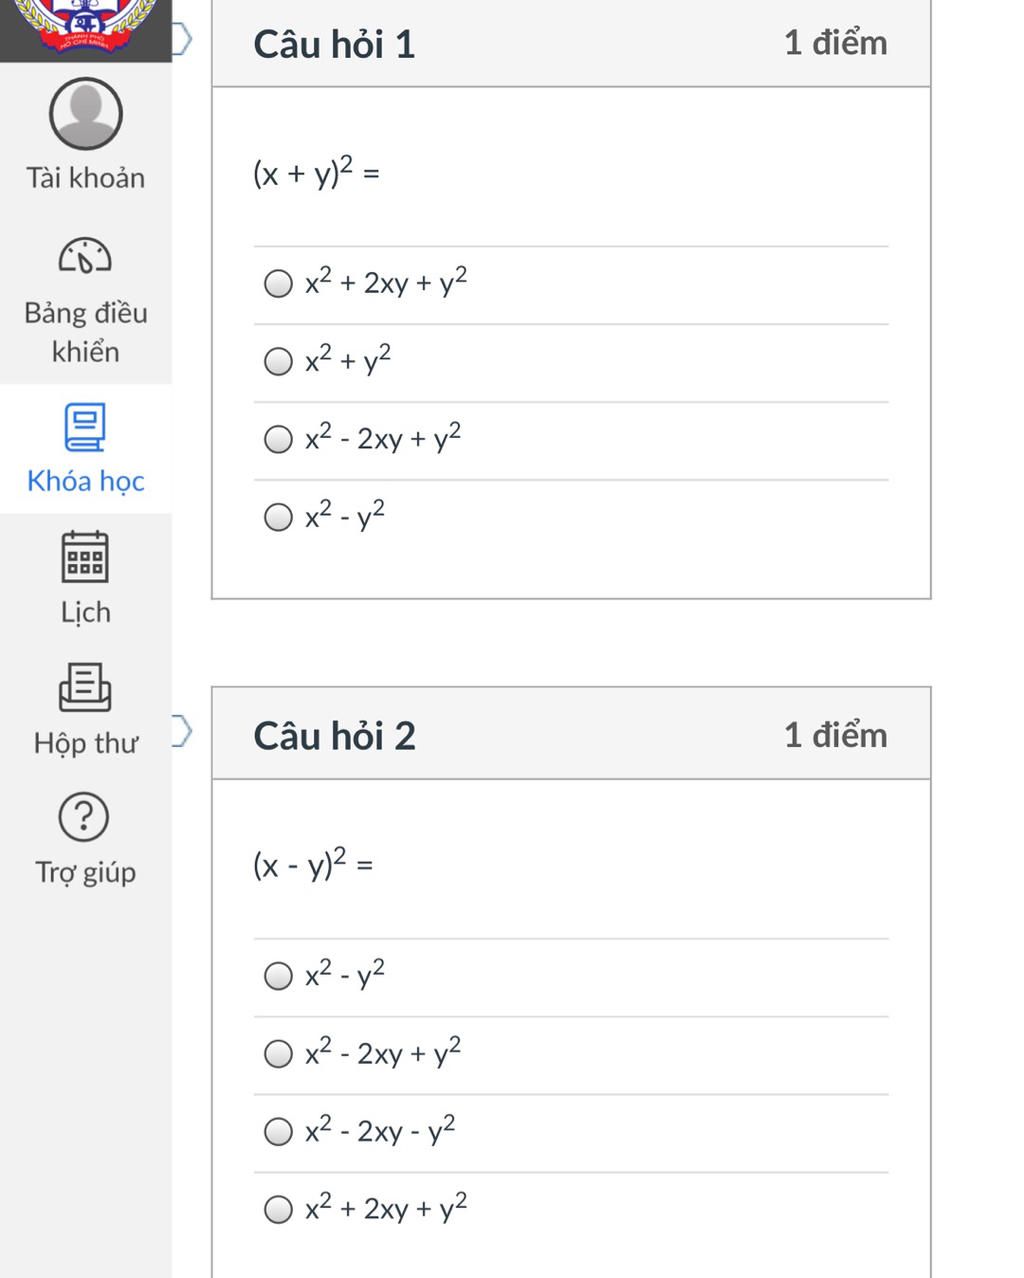This screenshot has height=1278, width=1024.
Task: Click the Câu hỏi 2 header
Action: [x=334, y=736]
